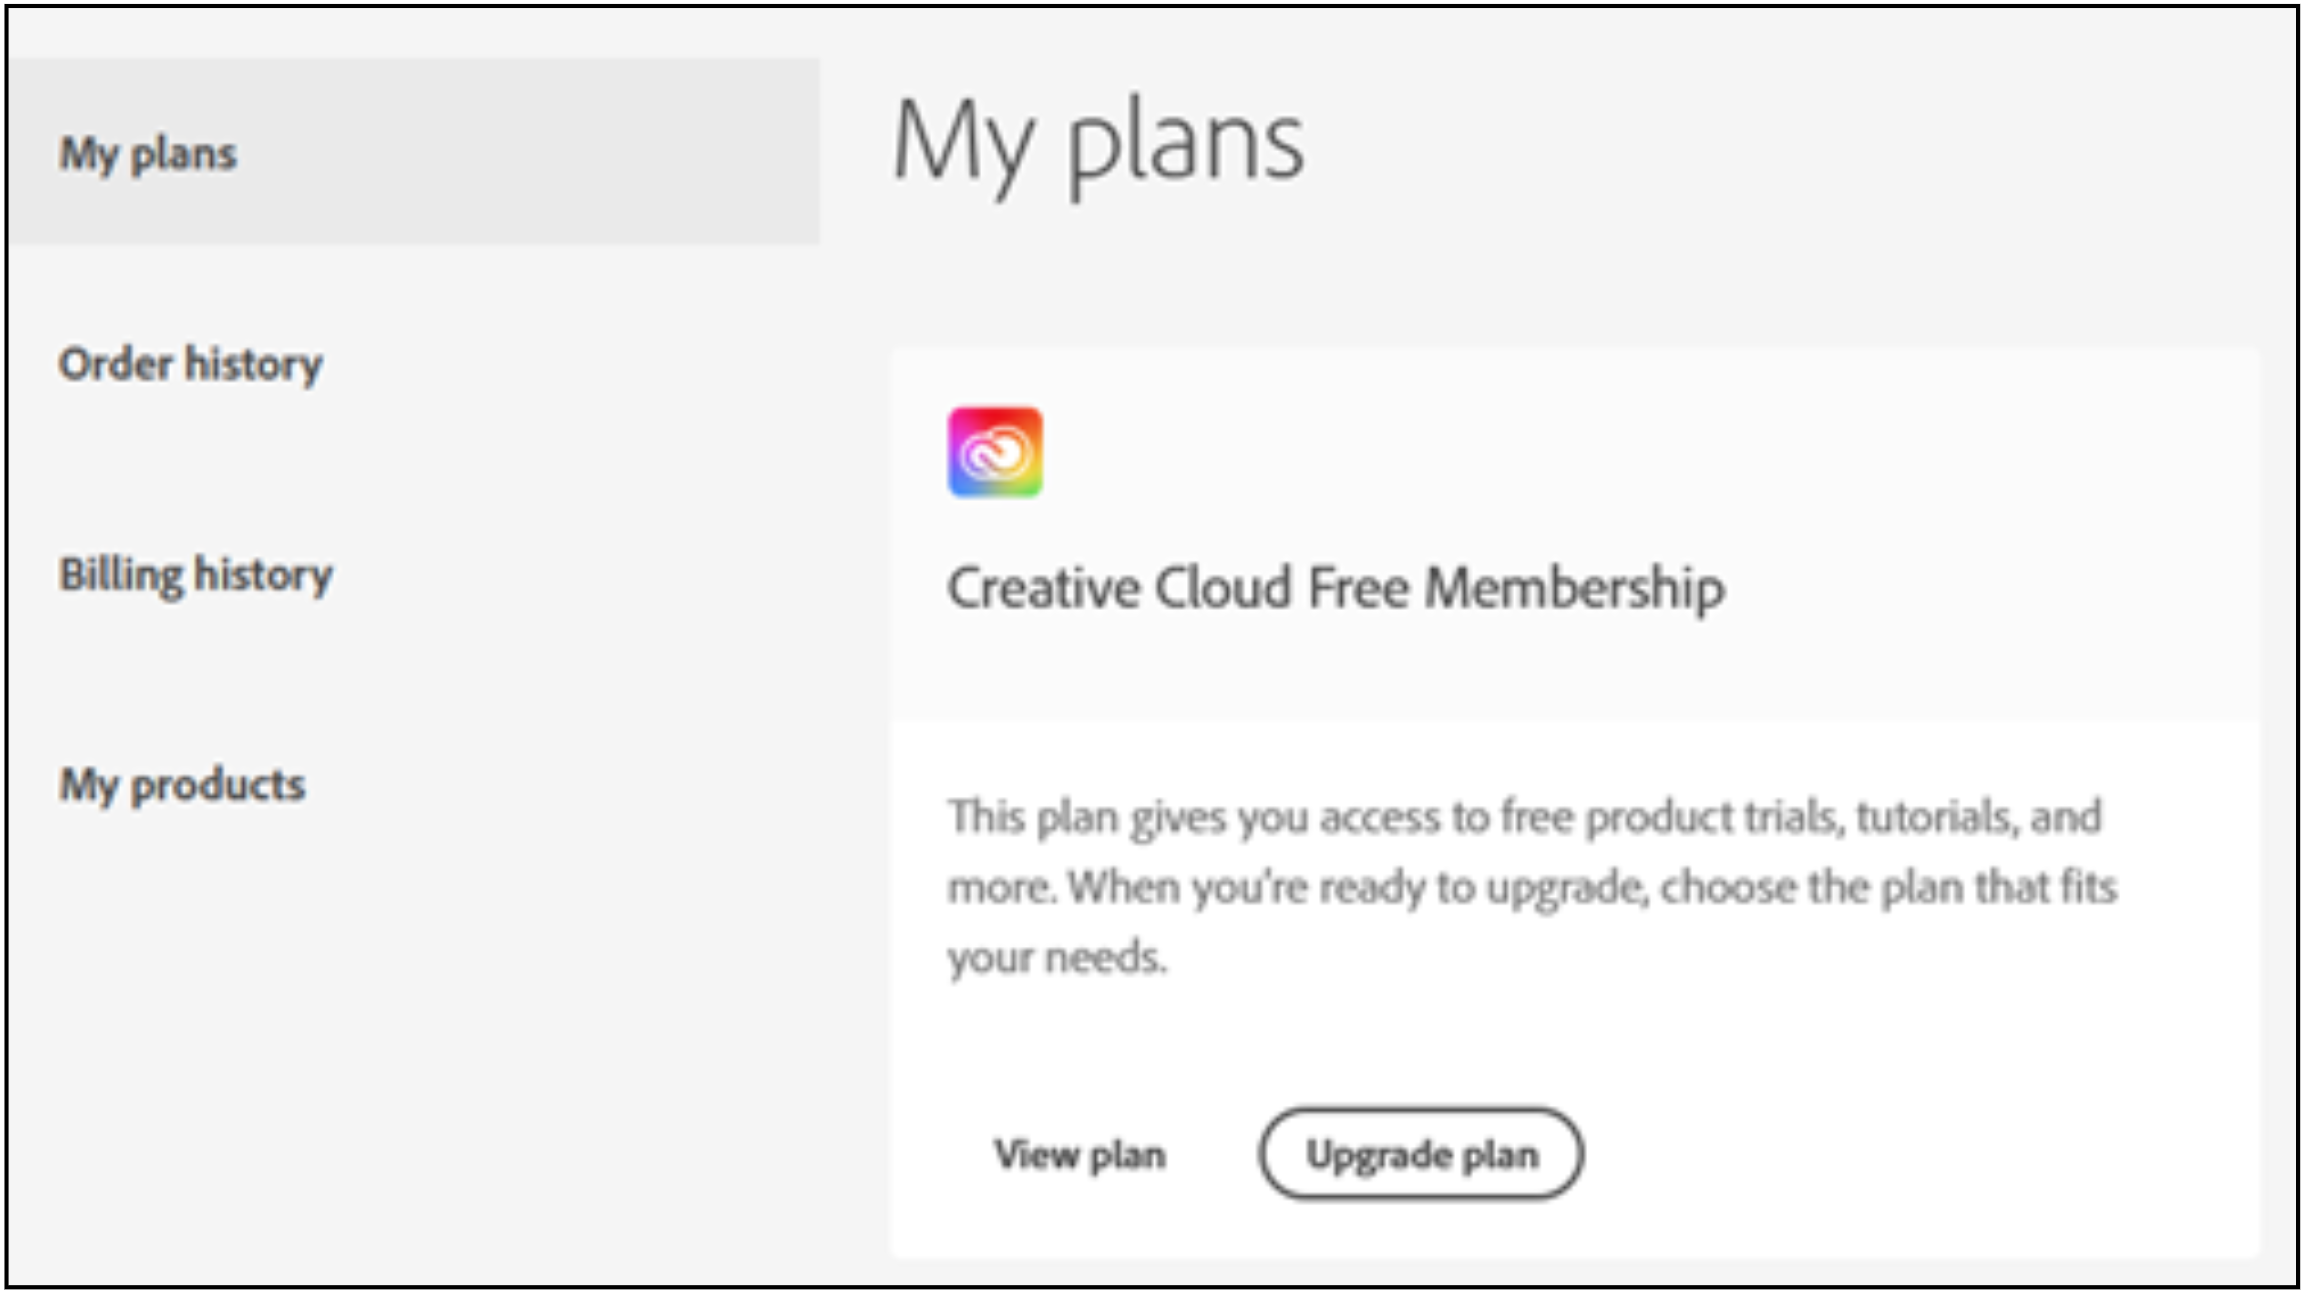2306x1296 pixels.
Task: Click the large My plans page heading
Action: 1097,143
